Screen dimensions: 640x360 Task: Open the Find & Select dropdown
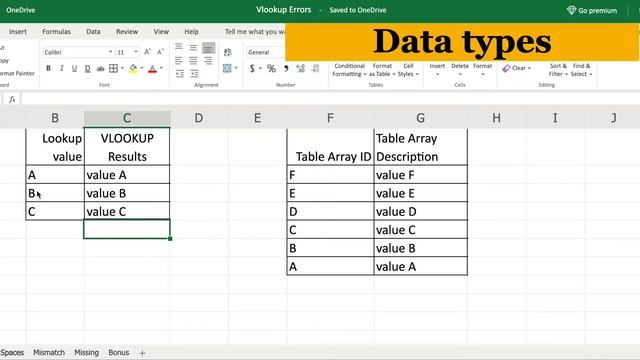click(581, 70)
